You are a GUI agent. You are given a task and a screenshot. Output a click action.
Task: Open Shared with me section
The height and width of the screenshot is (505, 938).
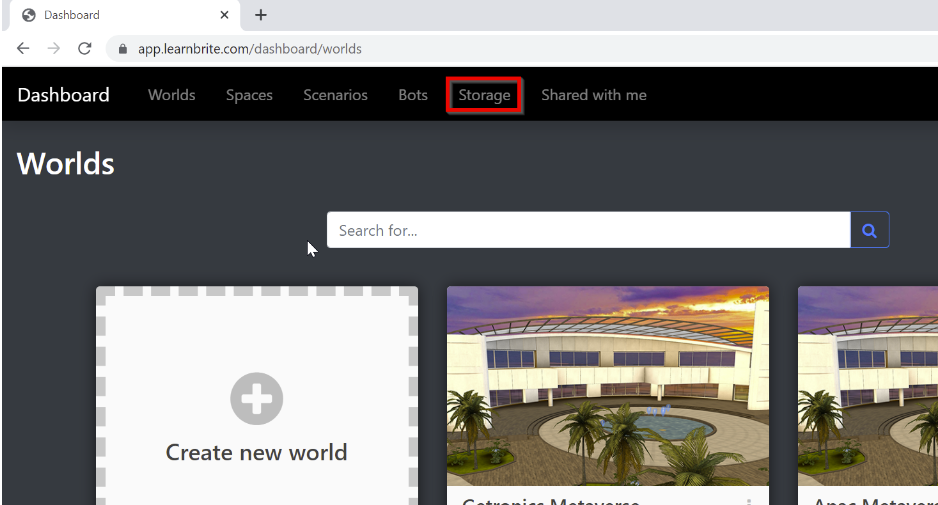coord(593,95)
